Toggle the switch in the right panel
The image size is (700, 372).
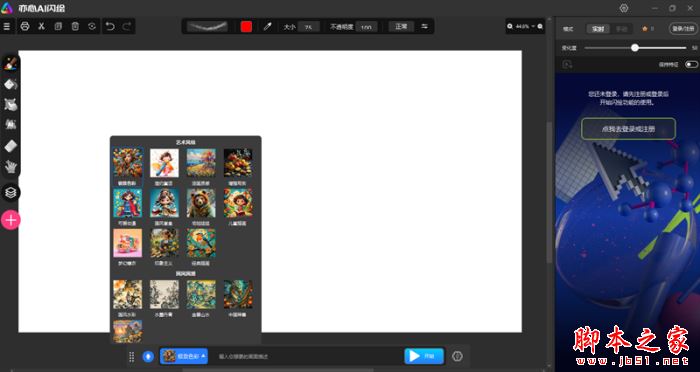coord(691,64)
